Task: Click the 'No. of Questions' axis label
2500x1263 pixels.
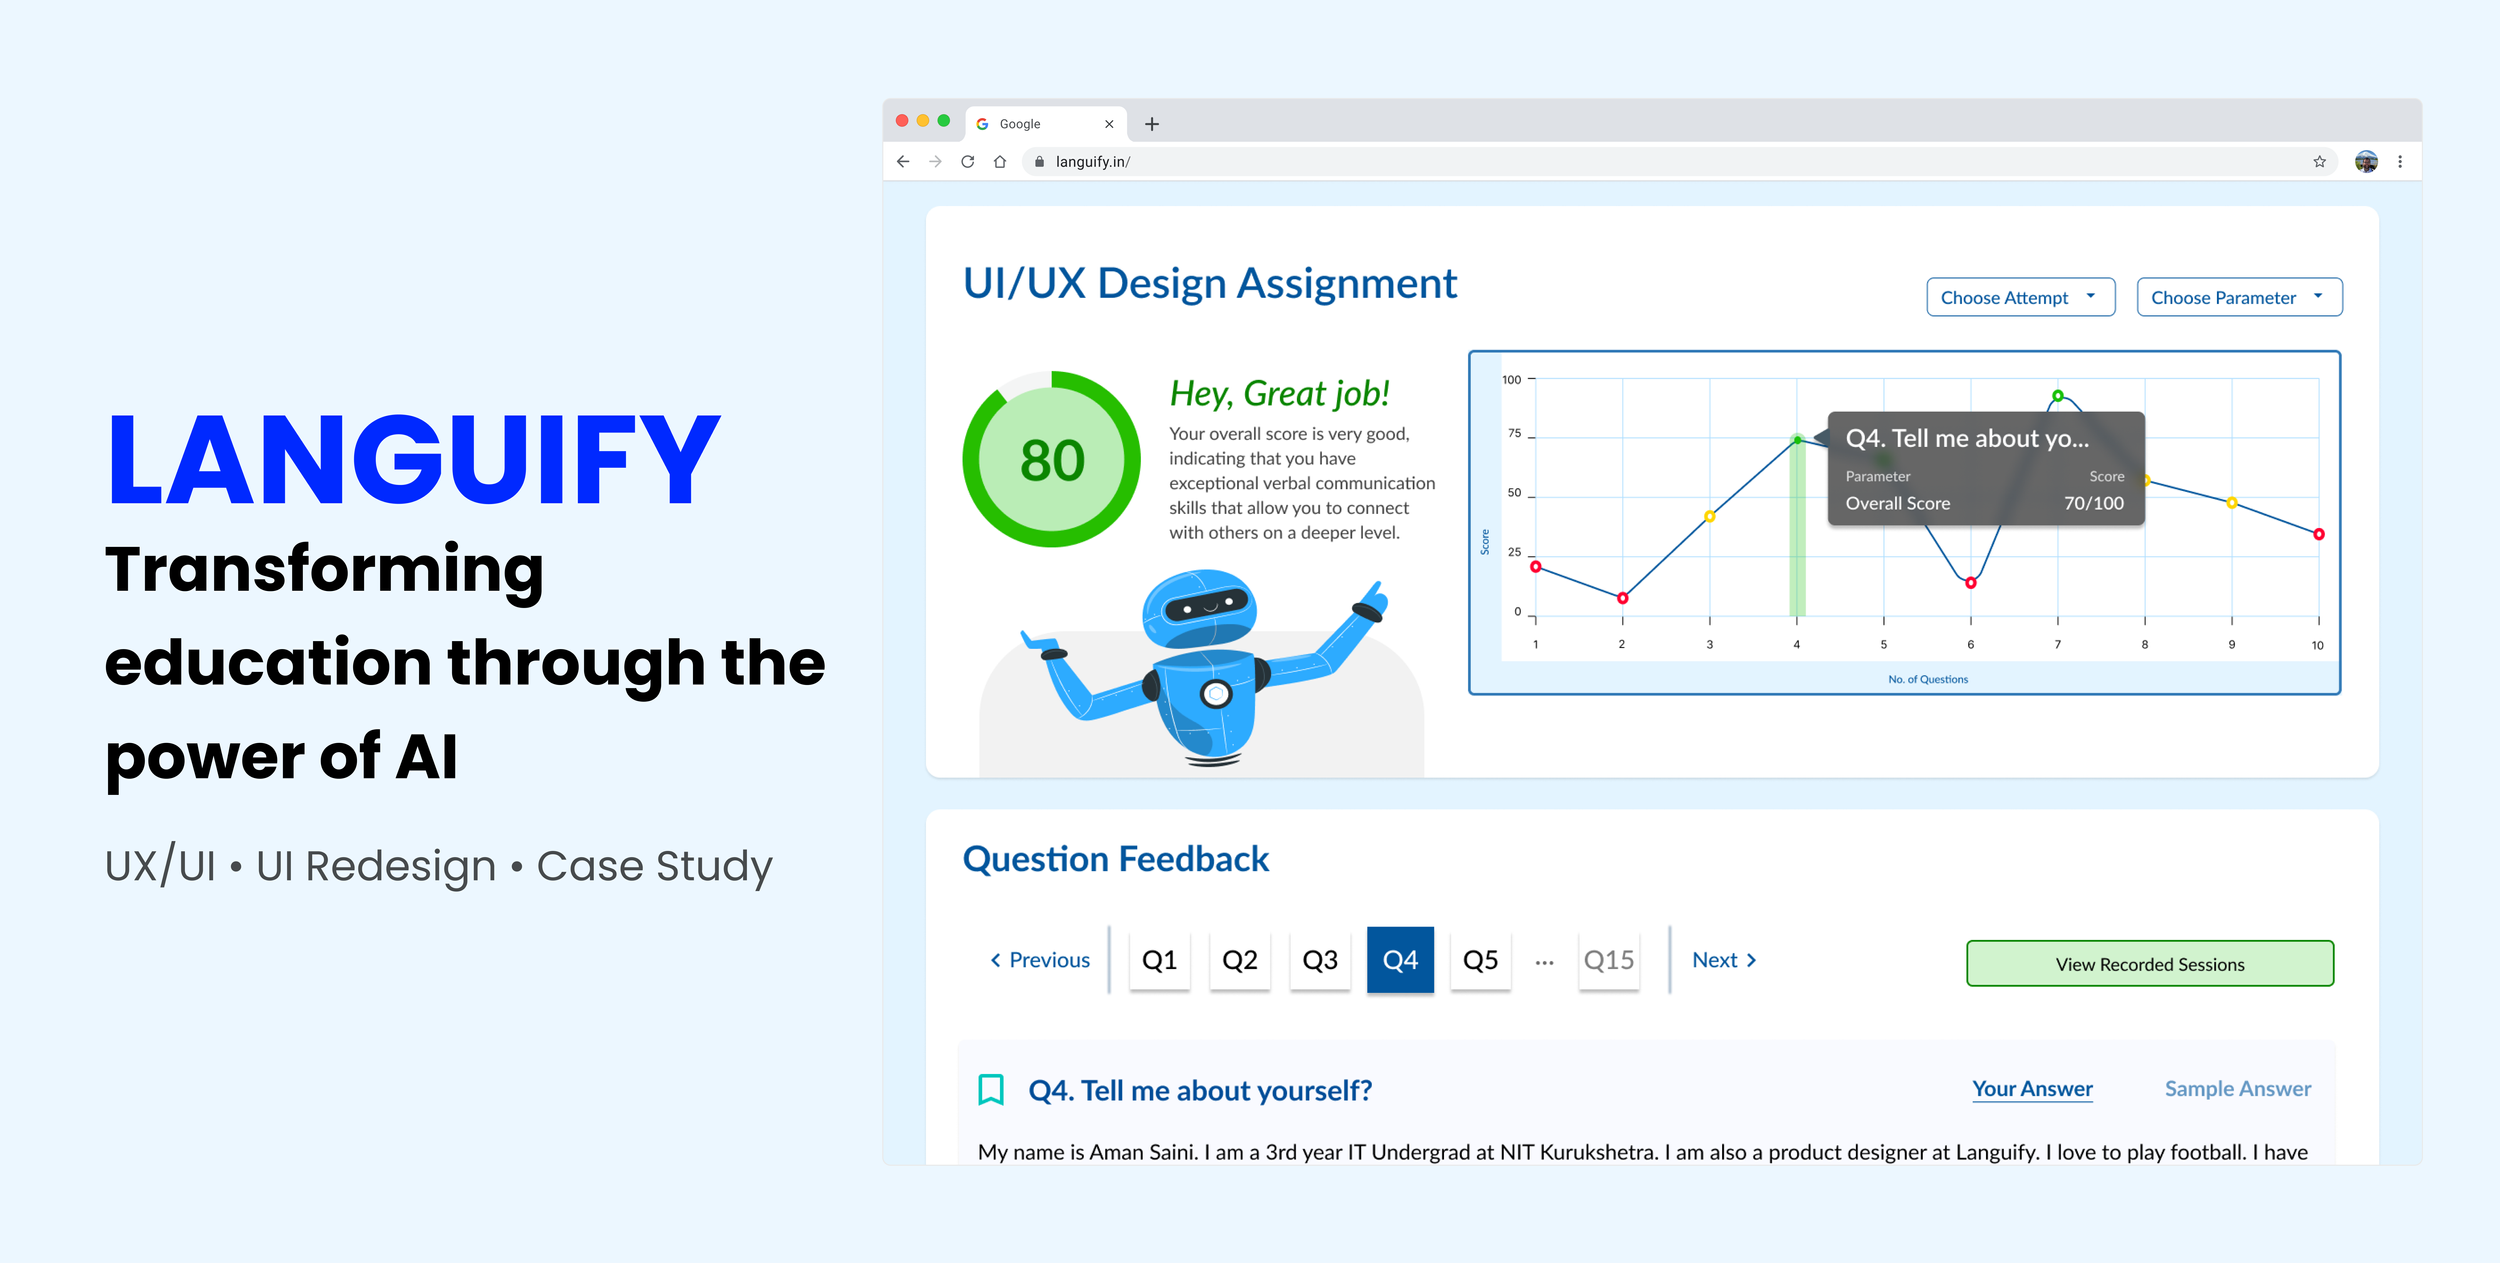Action: [x=1927, y=679]
